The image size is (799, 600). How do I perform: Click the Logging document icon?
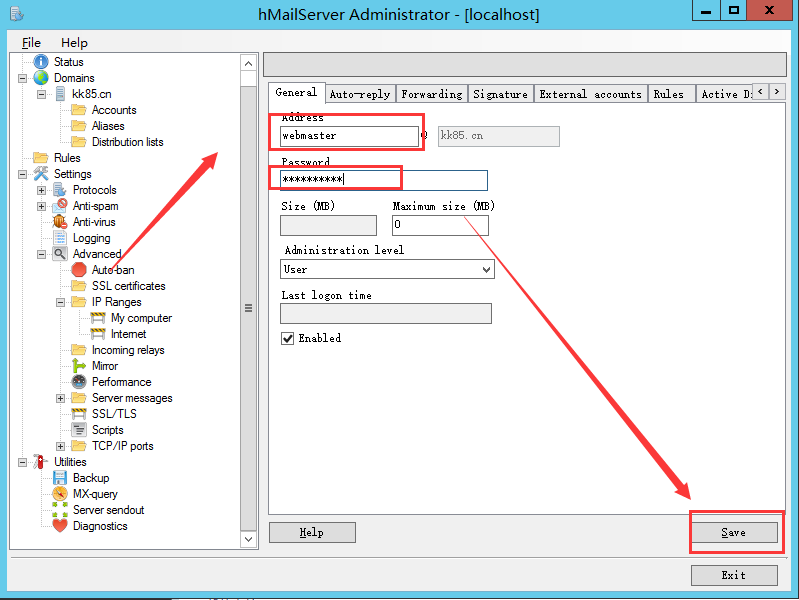[60, 238]
